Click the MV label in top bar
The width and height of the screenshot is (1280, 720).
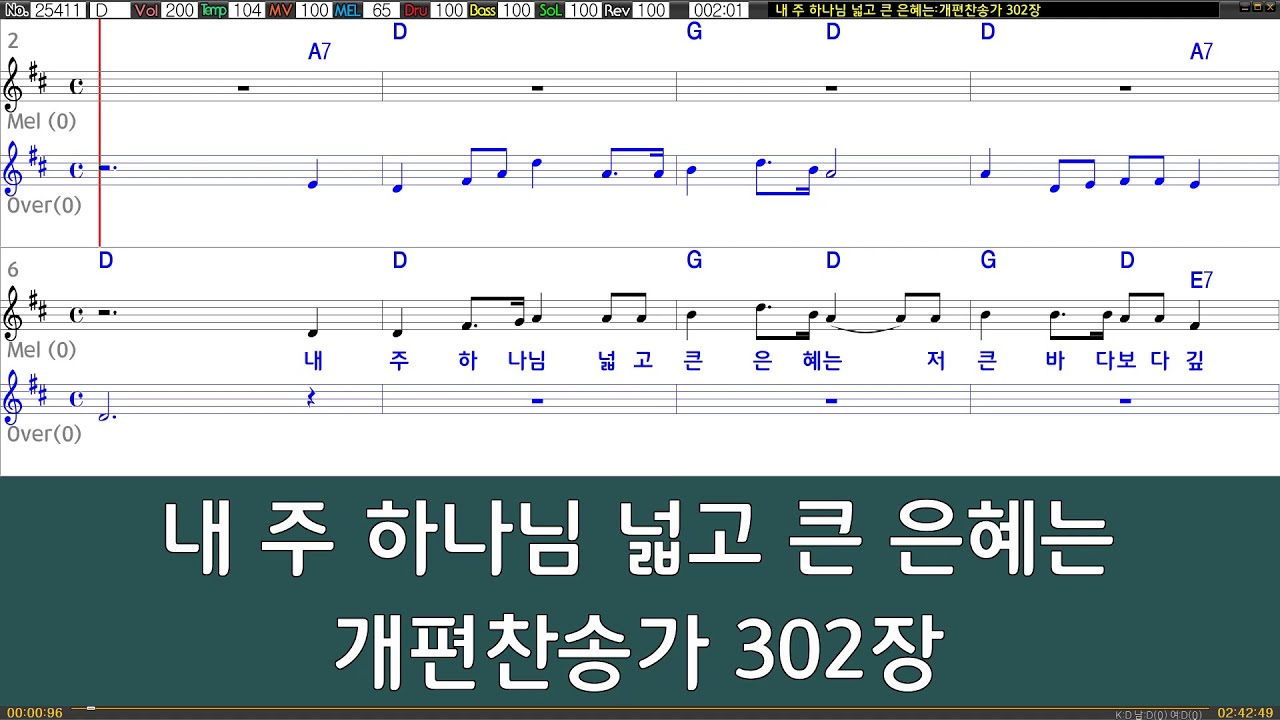[281, 10]
